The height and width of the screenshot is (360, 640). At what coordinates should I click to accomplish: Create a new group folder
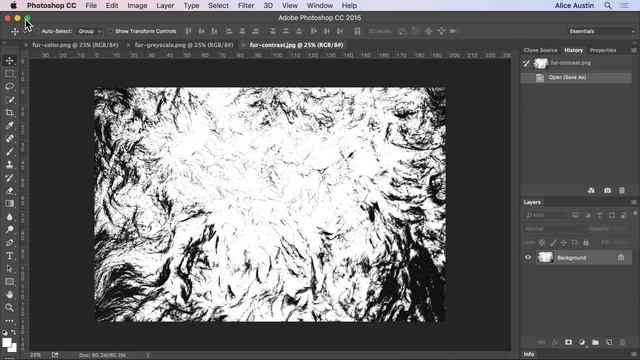[596, 342]
